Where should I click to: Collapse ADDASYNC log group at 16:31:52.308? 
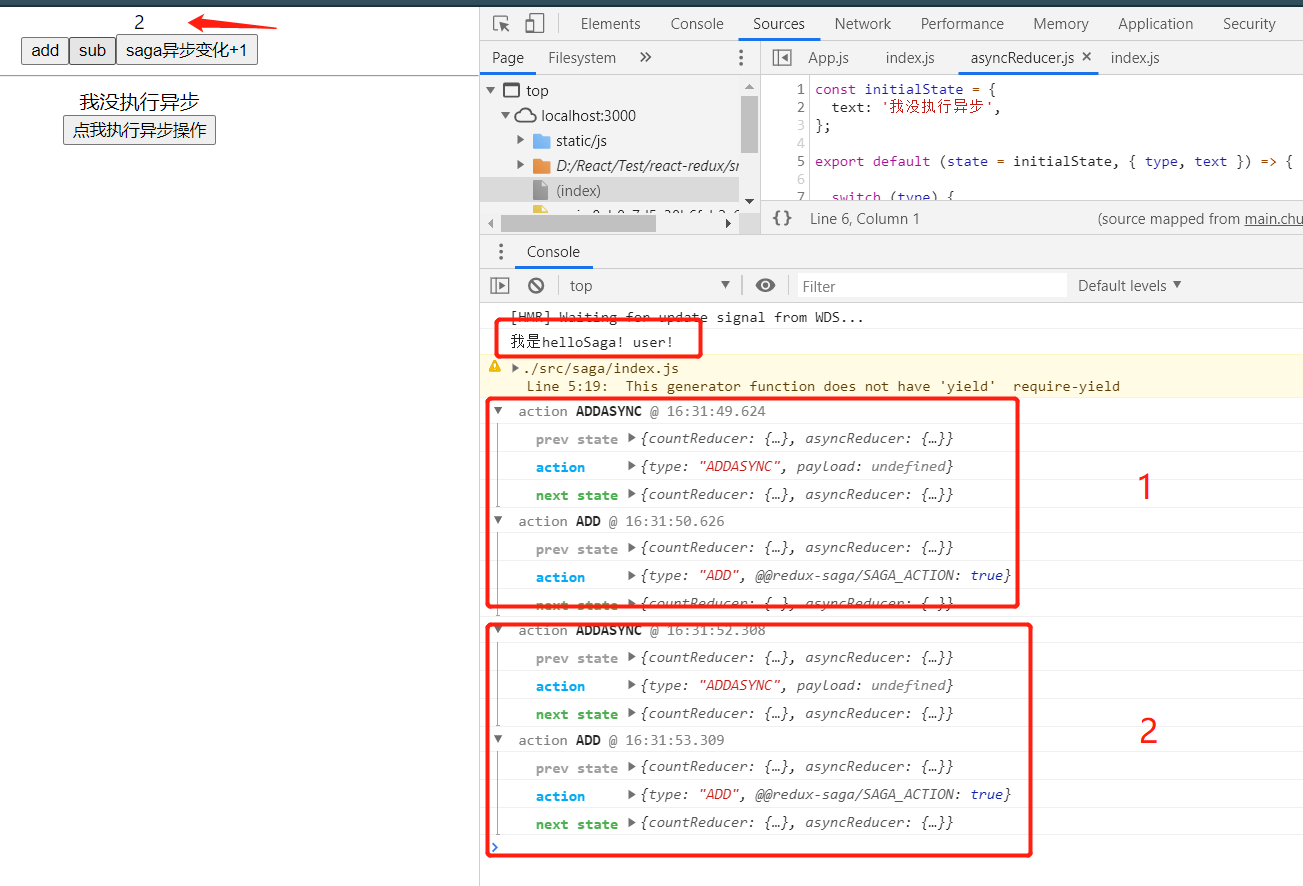(498, 631)
